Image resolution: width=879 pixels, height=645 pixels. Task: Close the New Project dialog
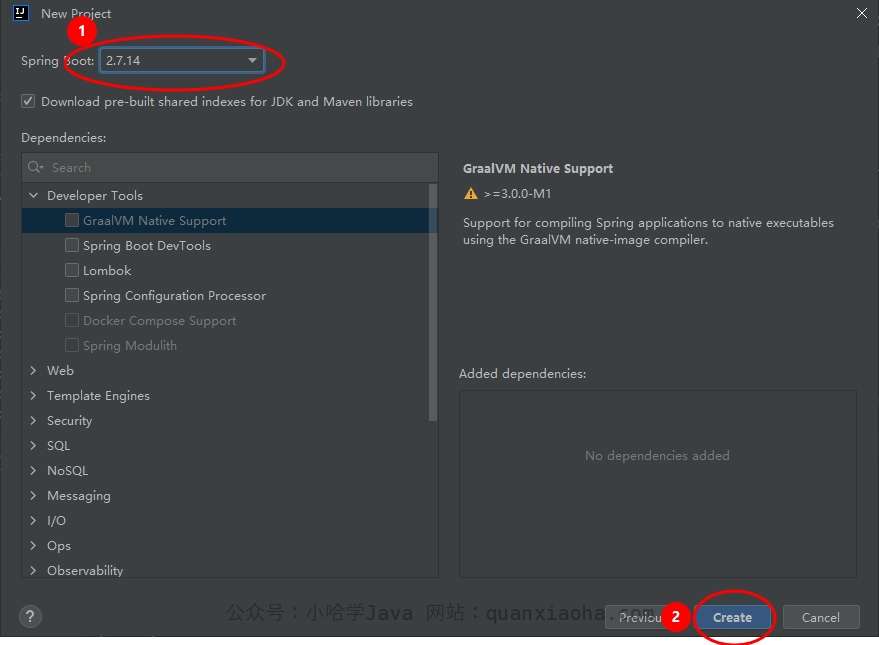862,13
